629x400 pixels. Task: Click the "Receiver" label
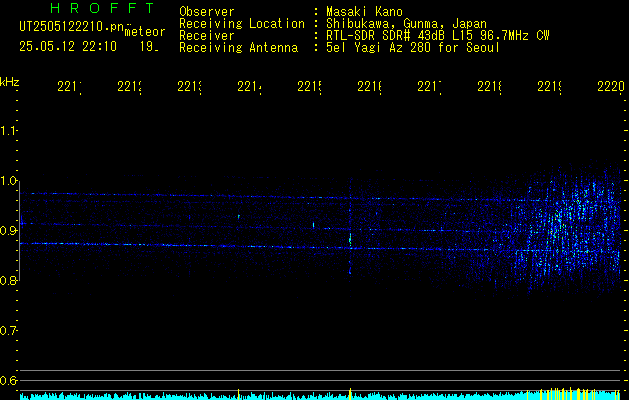207,36
